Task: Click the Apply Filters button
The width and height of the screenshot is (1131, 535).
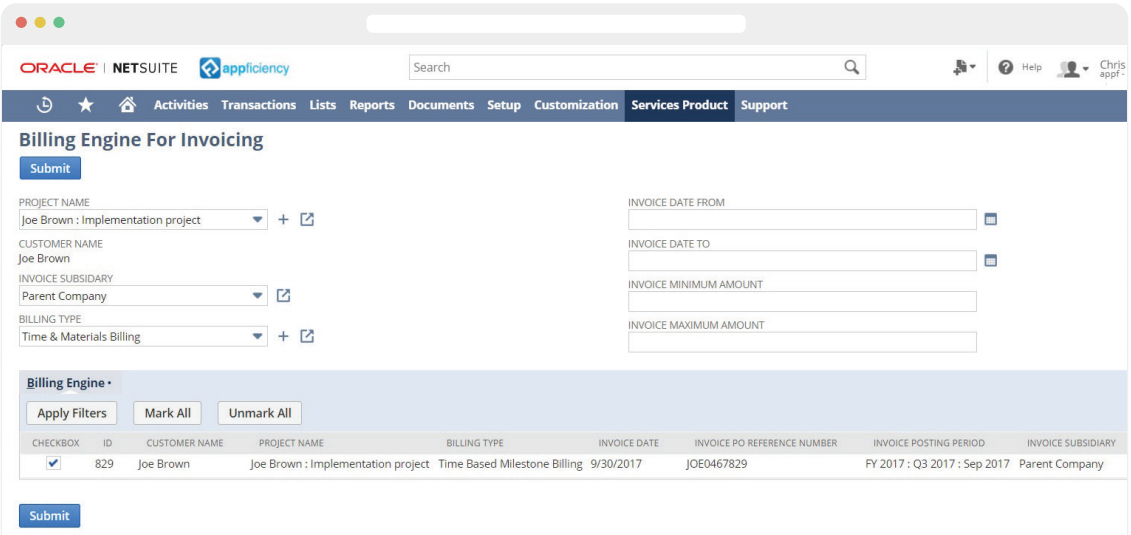Action: coord(72,413)
